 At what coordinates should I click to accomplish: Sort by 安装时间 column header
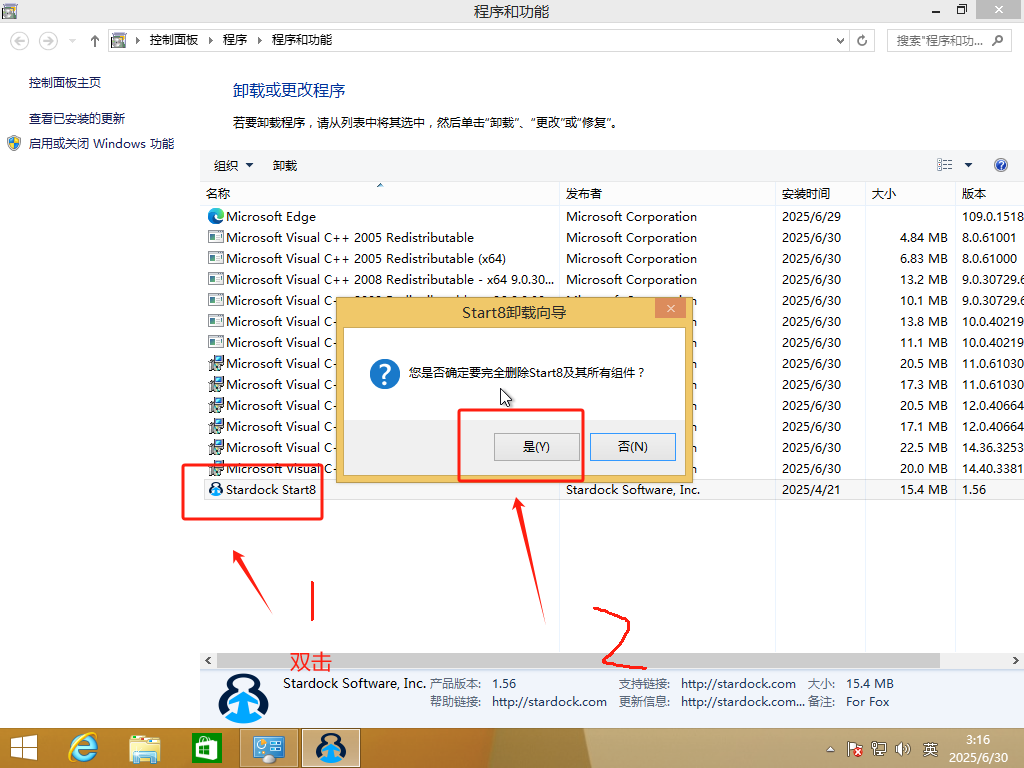(x=820, y=193)
